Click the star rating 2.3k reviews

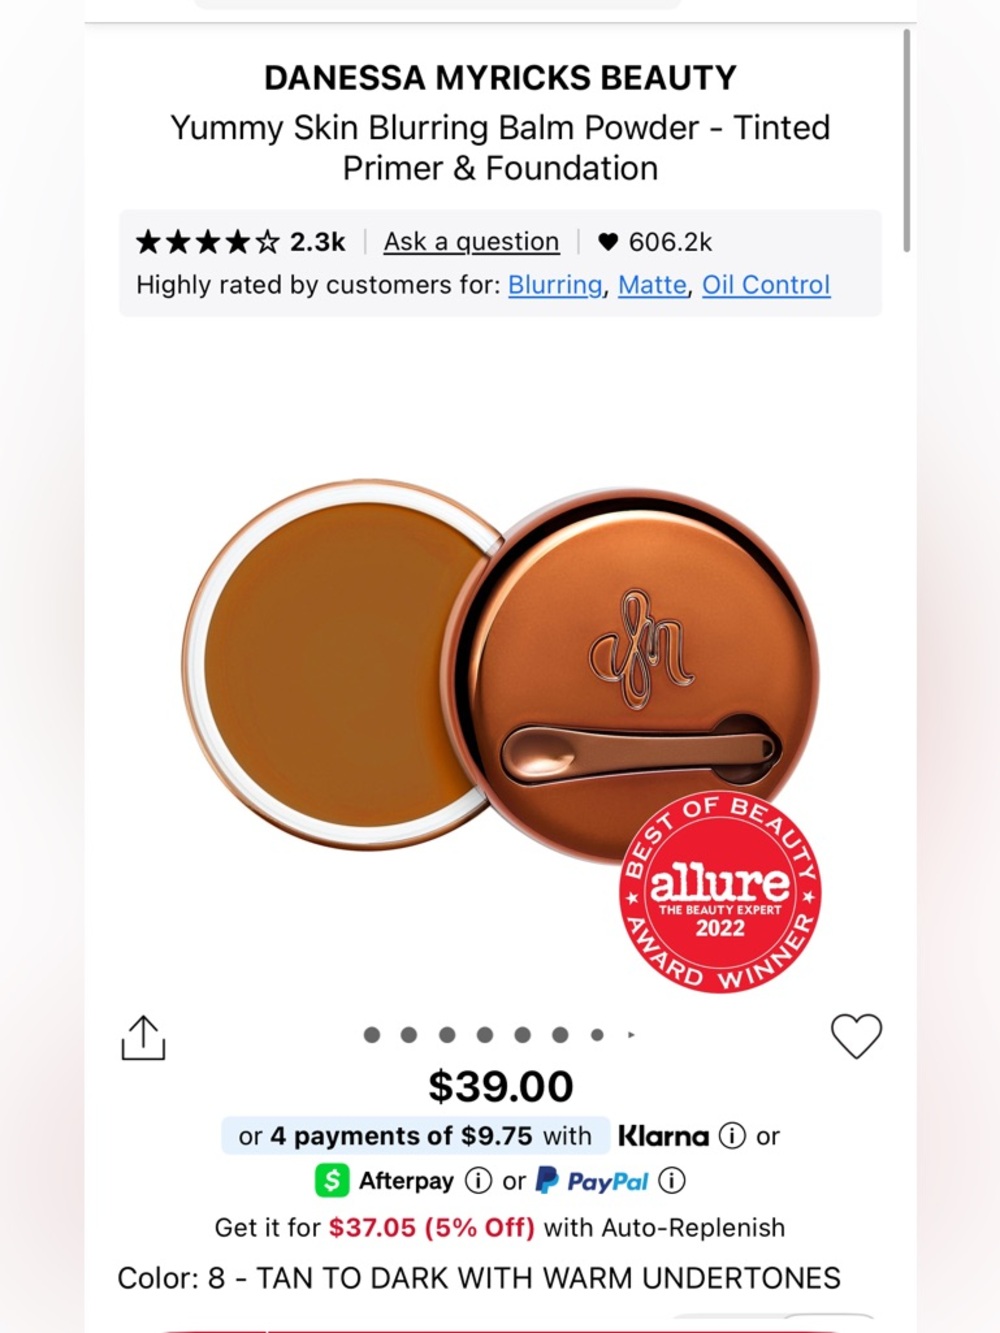click(x=240, y=242)
